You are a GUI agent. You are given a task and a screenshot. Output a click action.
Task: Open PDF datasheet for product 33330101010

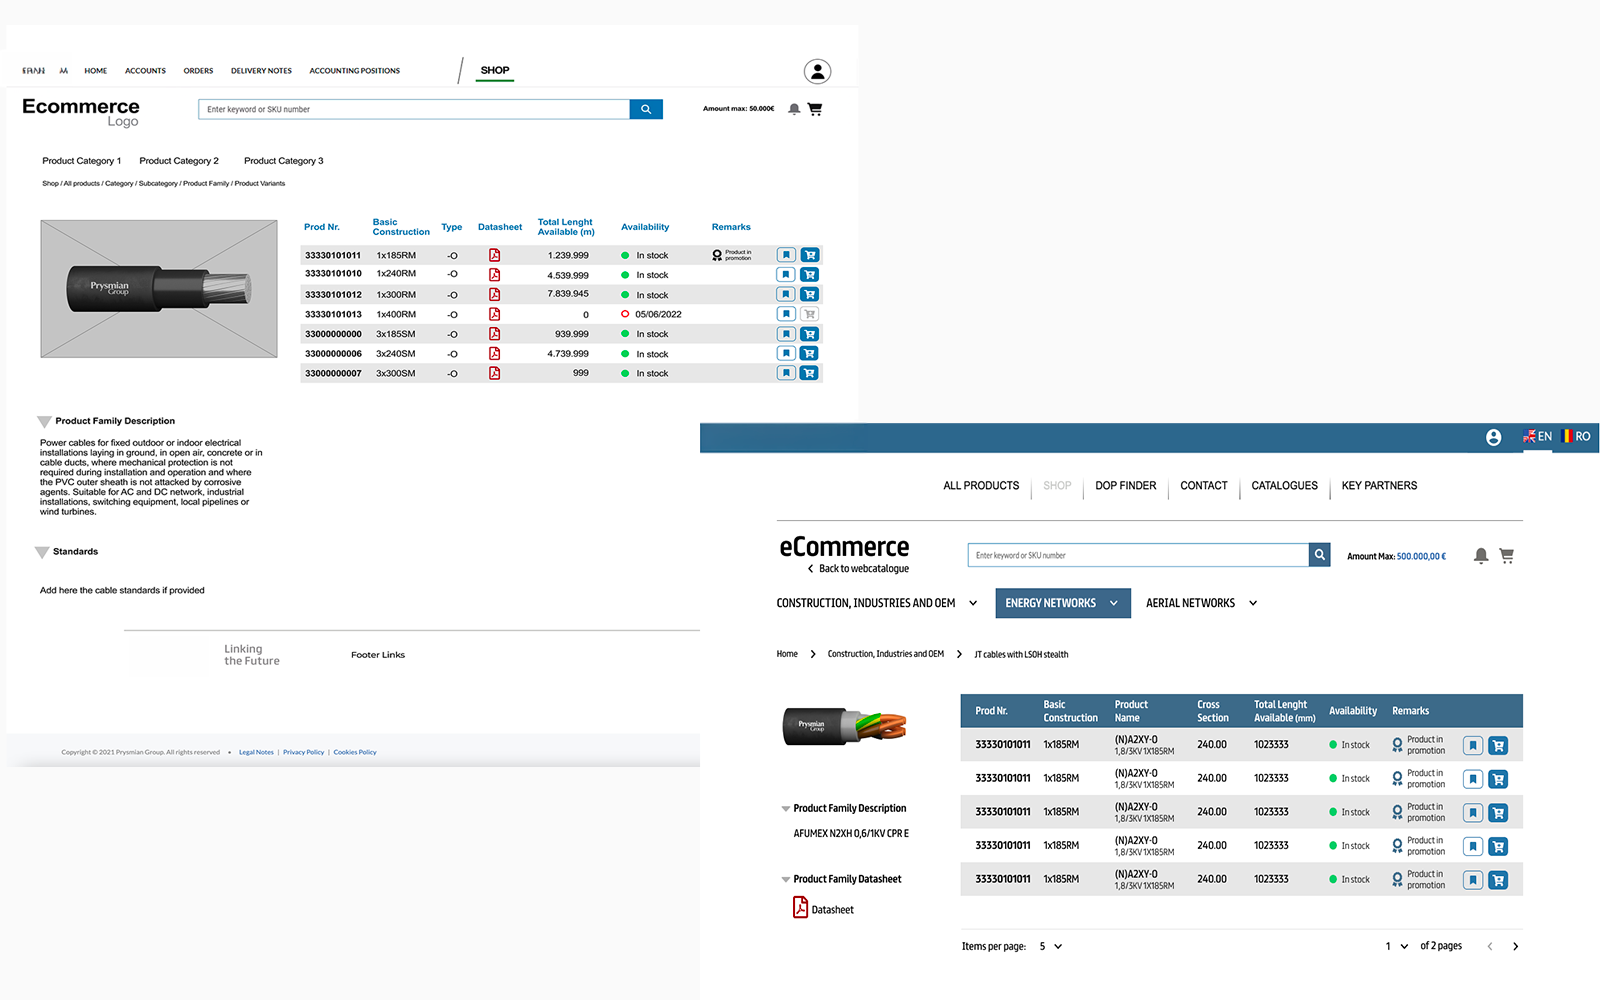tap(494, 275)
